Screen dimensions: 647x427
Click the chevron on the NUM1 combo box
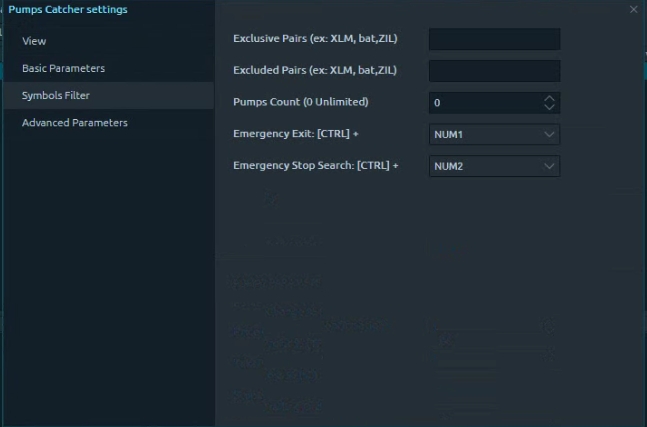pyautogui.click(x=549, y=134)
